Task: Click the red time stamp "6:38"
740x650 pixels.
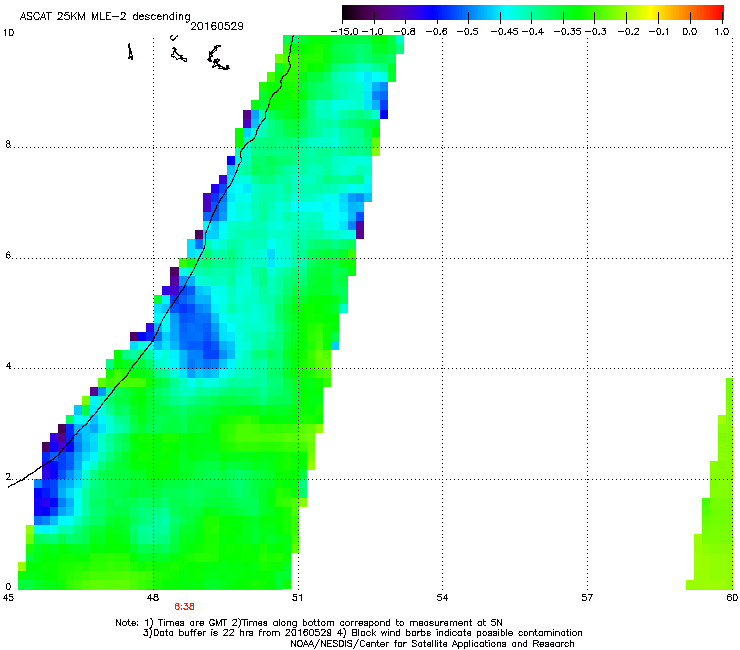Action: click(184, 607)
